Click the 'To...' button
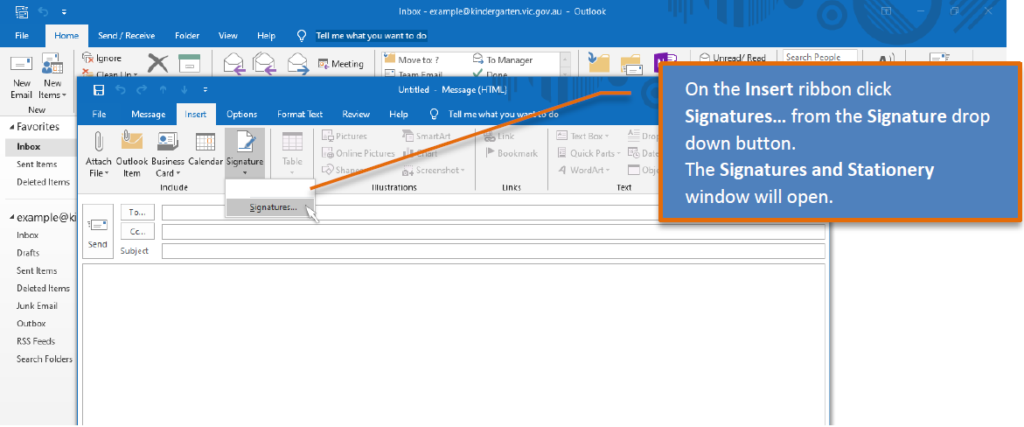 (137, 213)
